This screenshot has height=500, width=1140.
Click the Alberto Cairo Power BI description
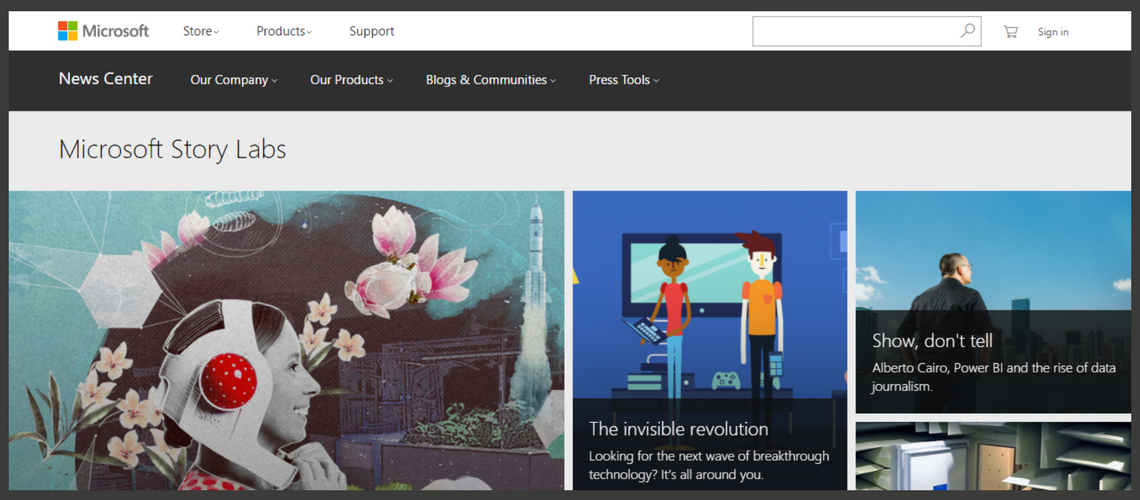[x=994, y=377]
